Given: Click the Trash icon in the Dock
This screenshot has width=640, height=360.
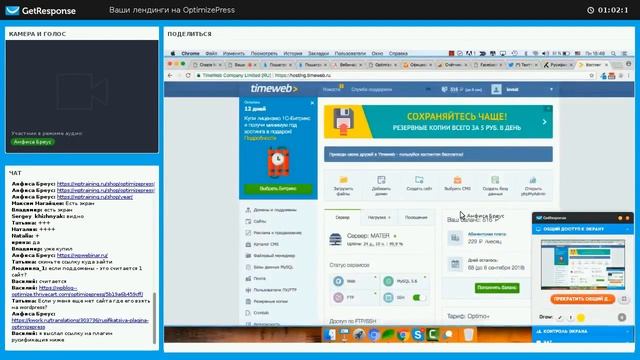Looking at the screenshot, I should pyautogui.click(x=469, y=335).
